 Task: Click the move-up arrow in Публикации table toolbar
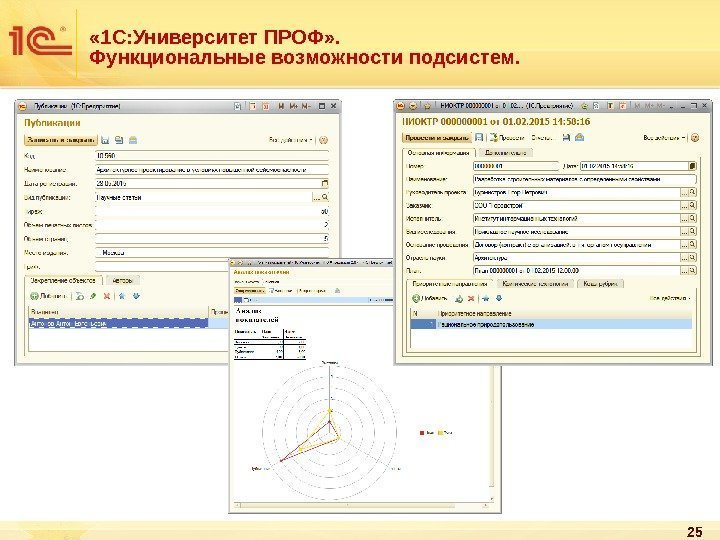click(x=122, y=296)
